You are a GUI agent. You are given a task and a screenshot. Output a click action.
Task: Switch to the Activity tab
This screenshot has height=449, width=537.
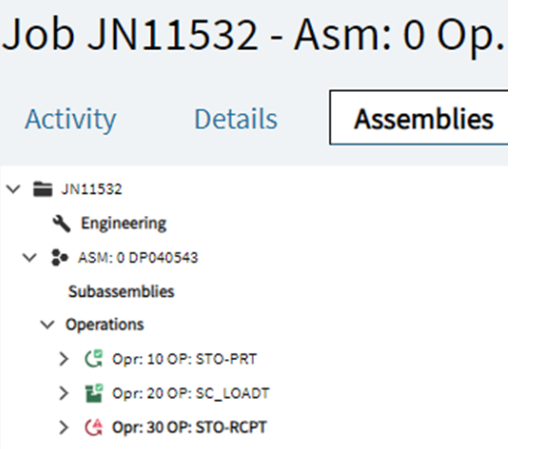[x=71, y=119]
